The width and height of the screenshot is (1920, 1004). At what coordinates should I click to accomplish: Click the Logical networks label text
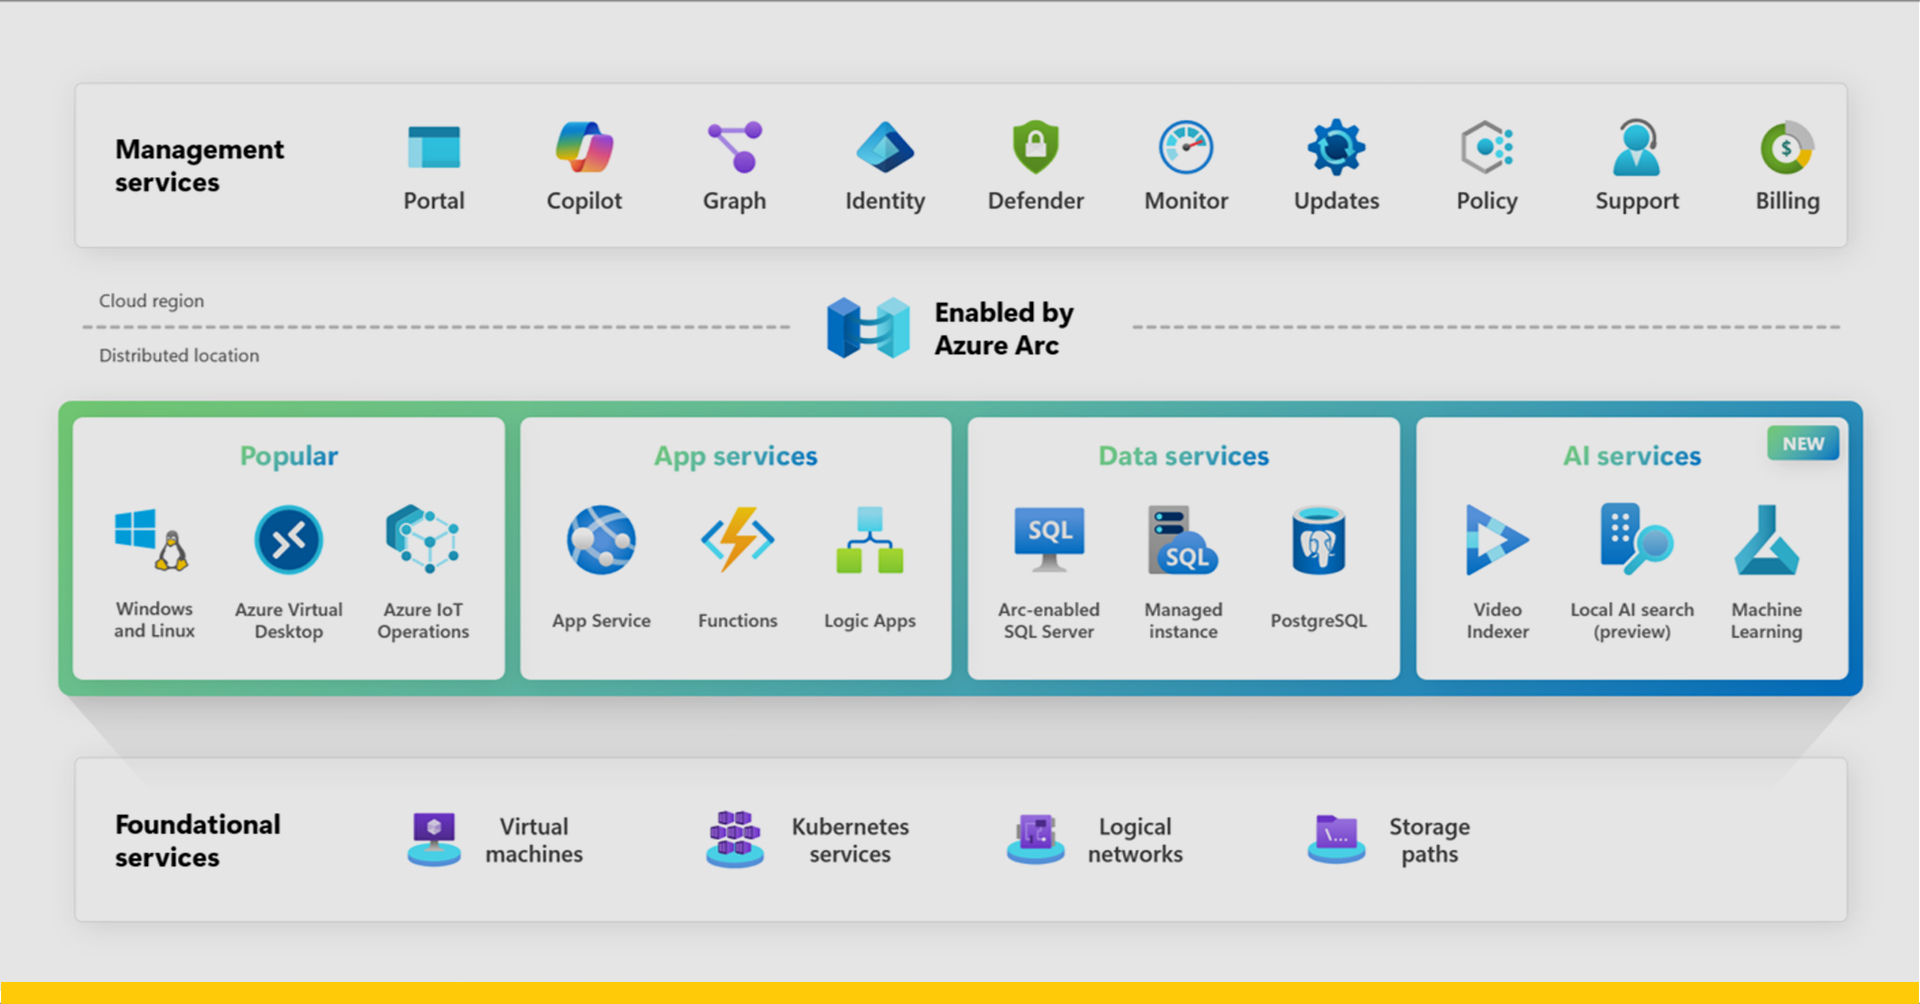(1135, 840)
